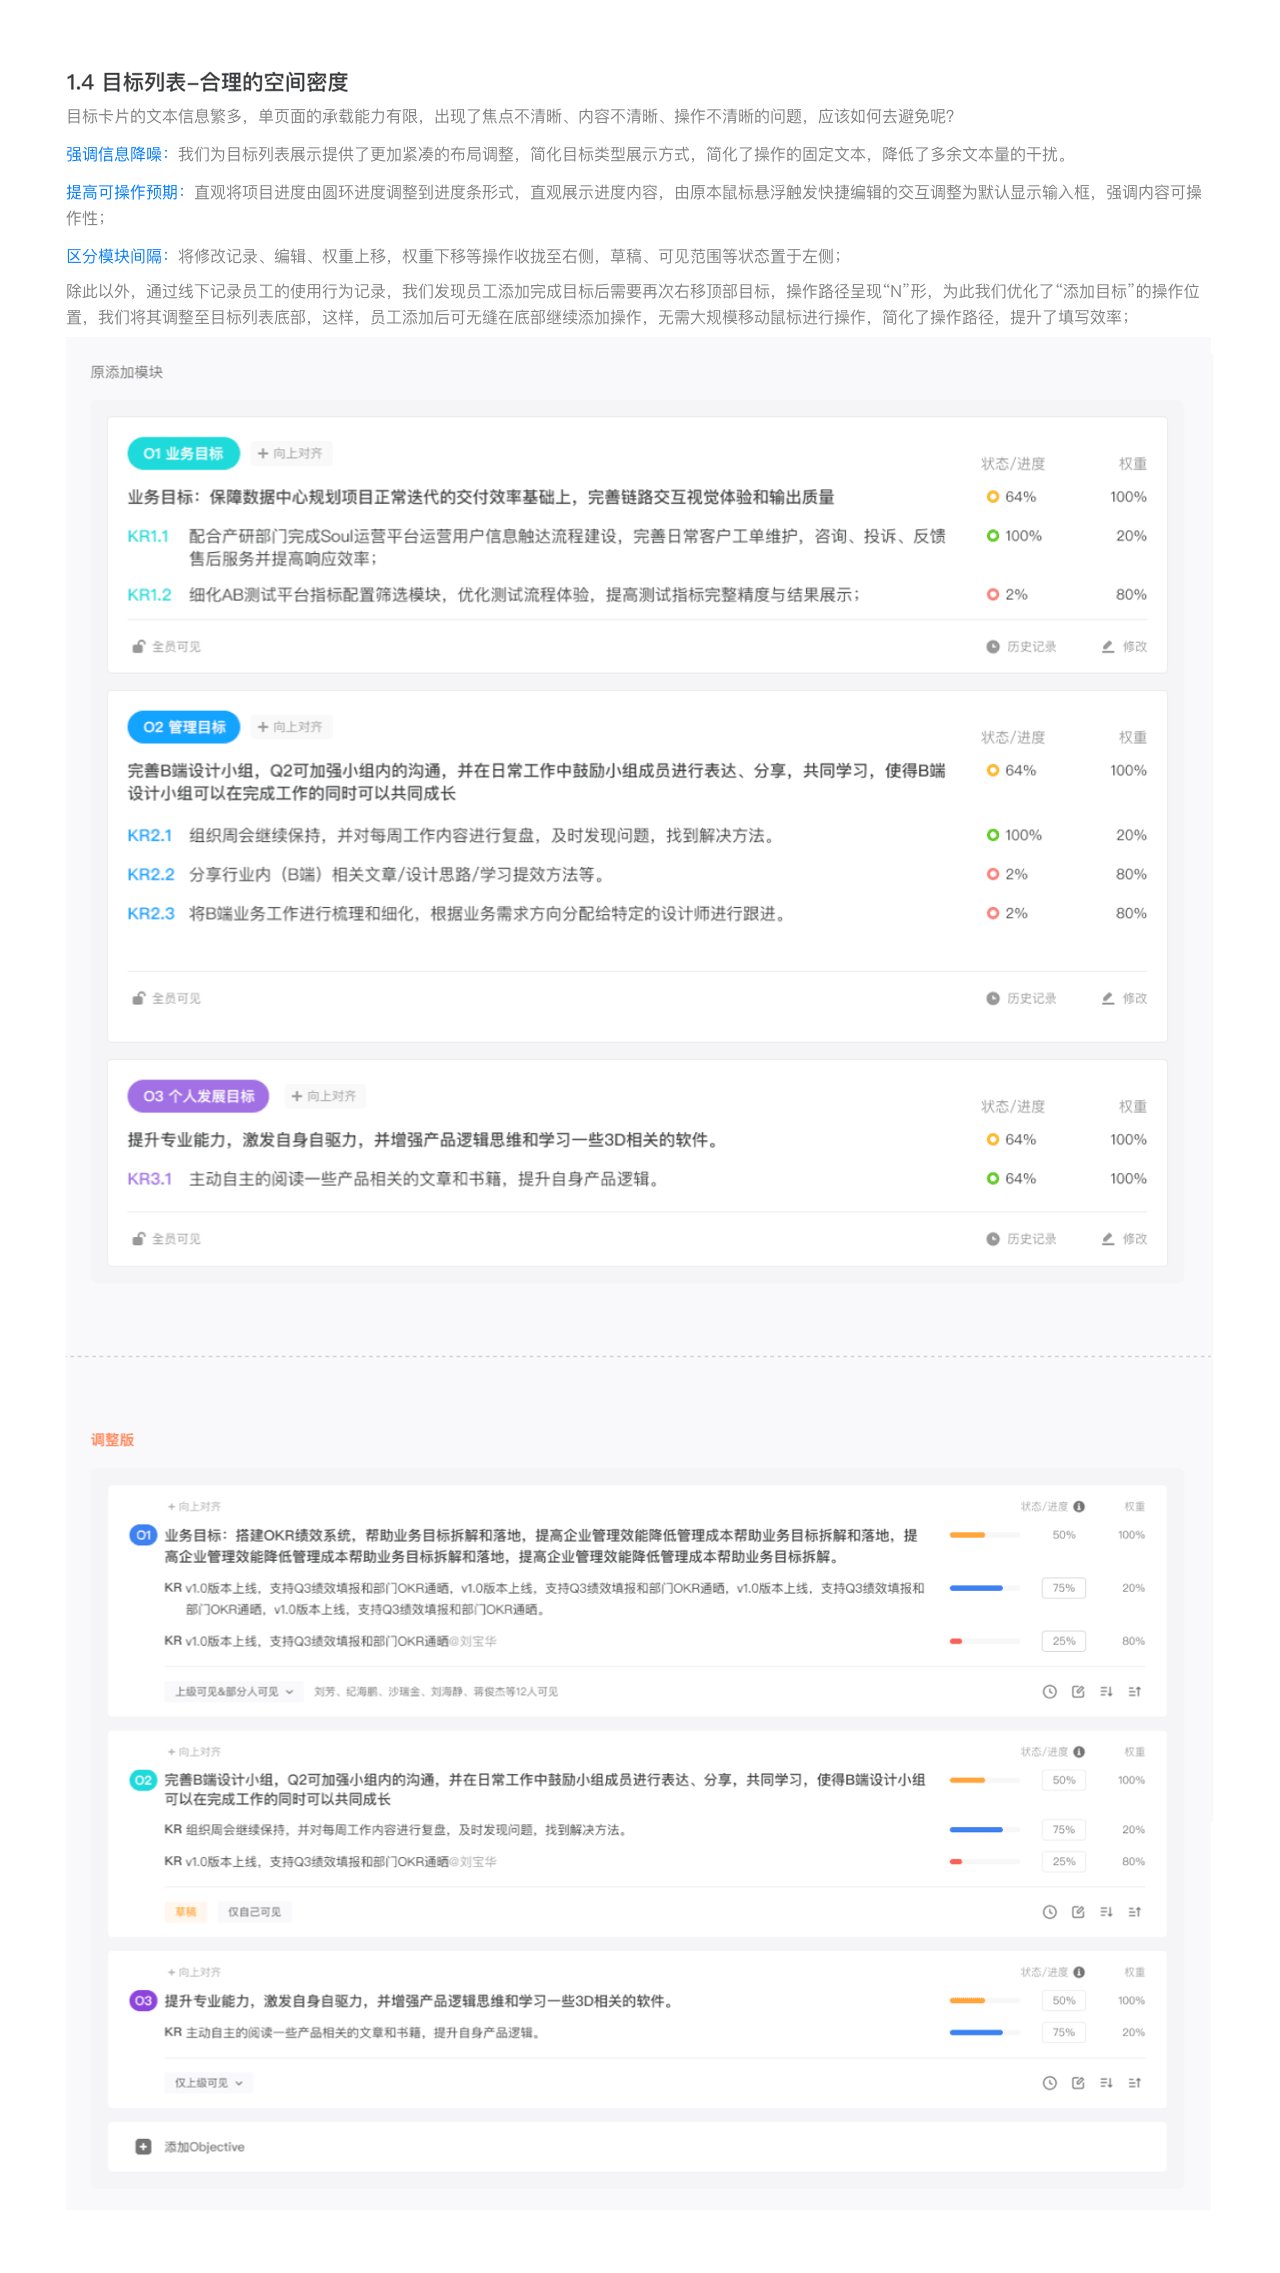The width and height of the screenshot is (1280, 2273).
Task: Toggle 全员可见 lock in O1 业务目标 card
Action: point(139,646)
